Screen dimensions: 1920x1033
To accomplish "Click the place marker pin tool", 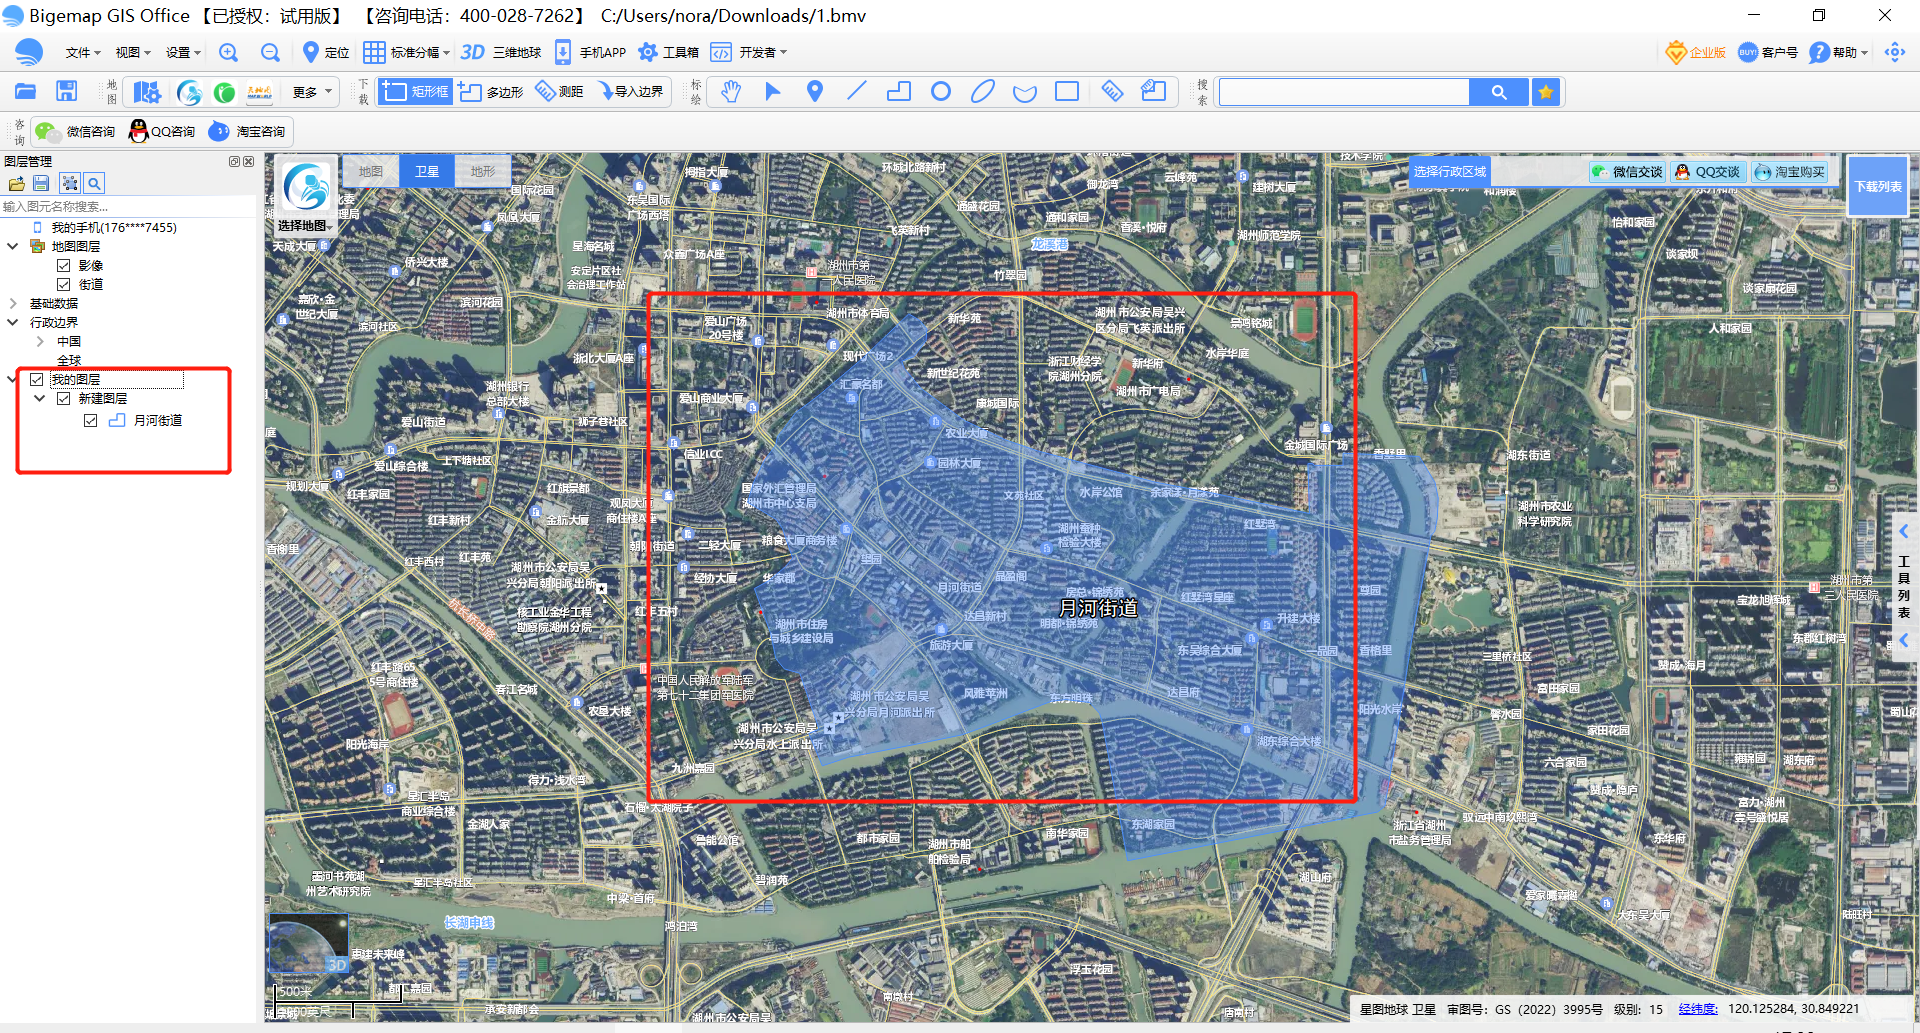I will point(815,92).
